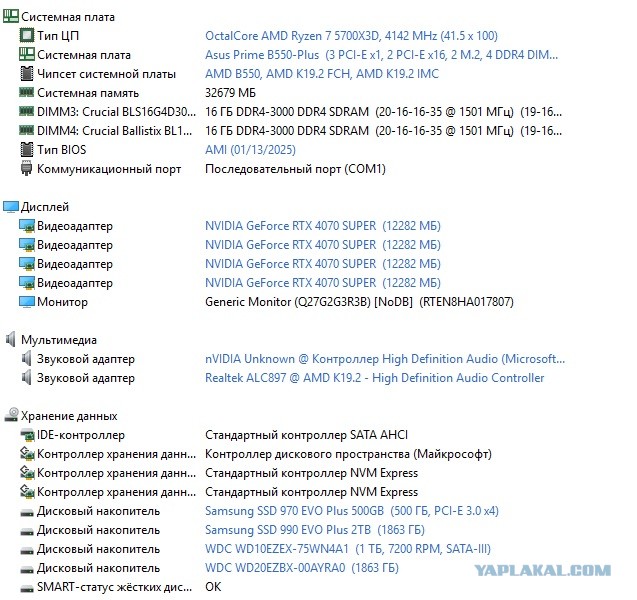Open the AMI (01/13/2025) BIOS link

[250, 150]
